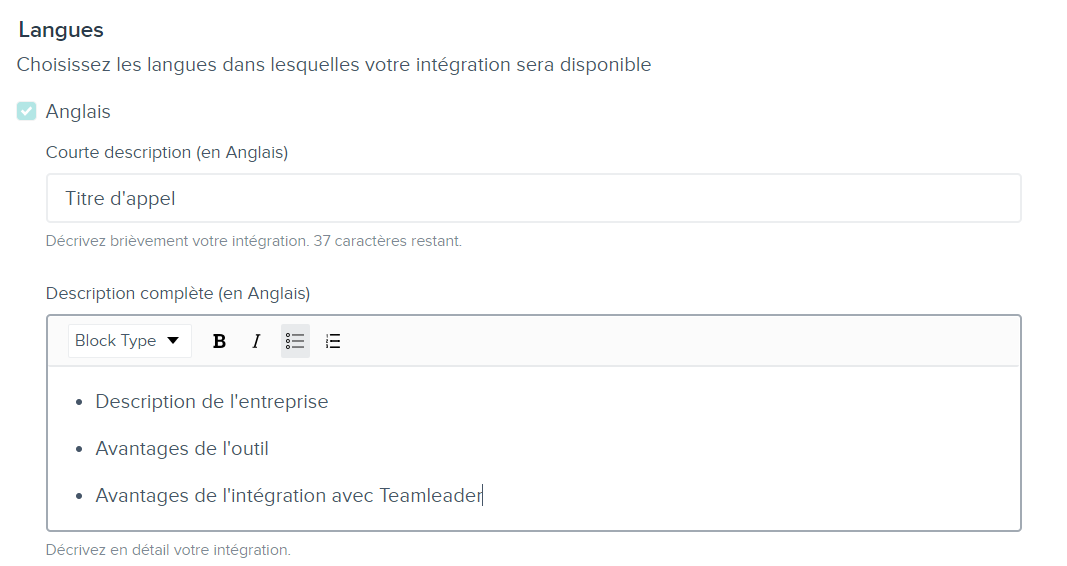The width and height of the screenshot is (1067, 566).
Task: Click the "Choisissez les langues" subtitle text
Action: point(333,65)
